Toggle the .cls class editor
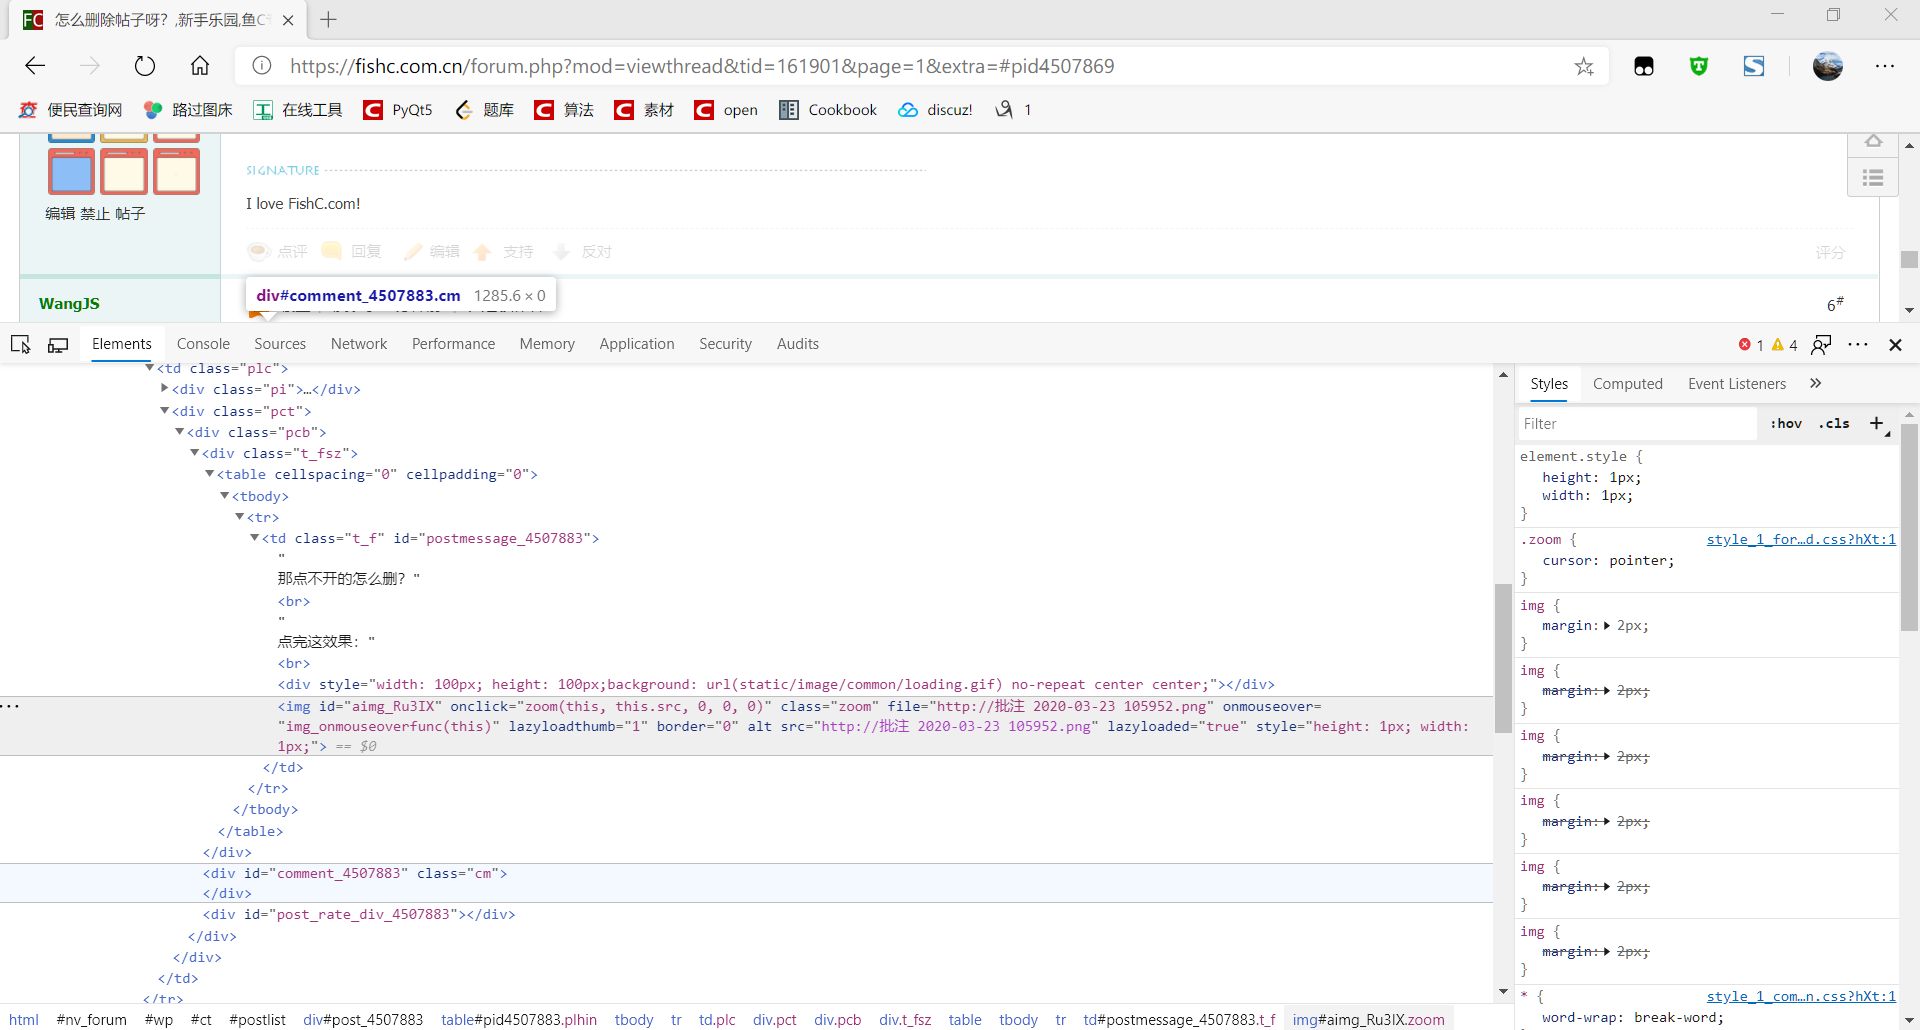 point(1834,423)
